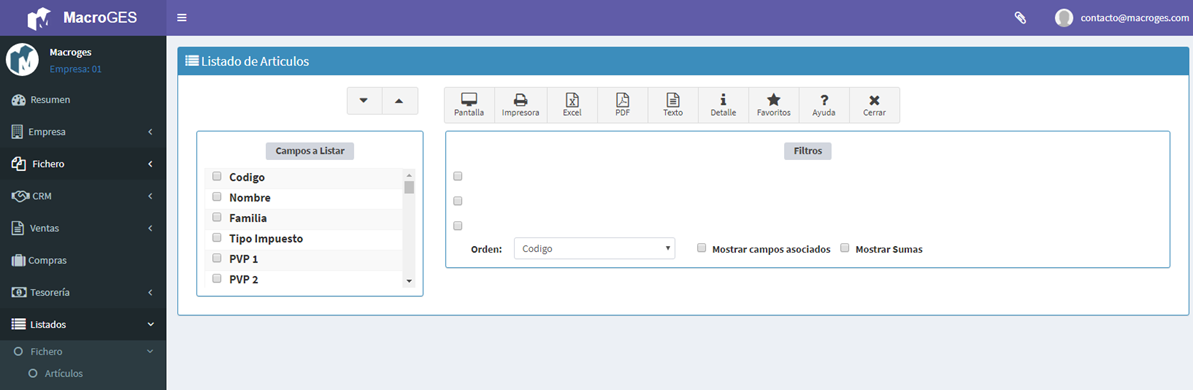Click the move-down caret button
Image resolution: width=1193 pixels, height=390 pixels.
pyautogui.click(x=364, y=100)
